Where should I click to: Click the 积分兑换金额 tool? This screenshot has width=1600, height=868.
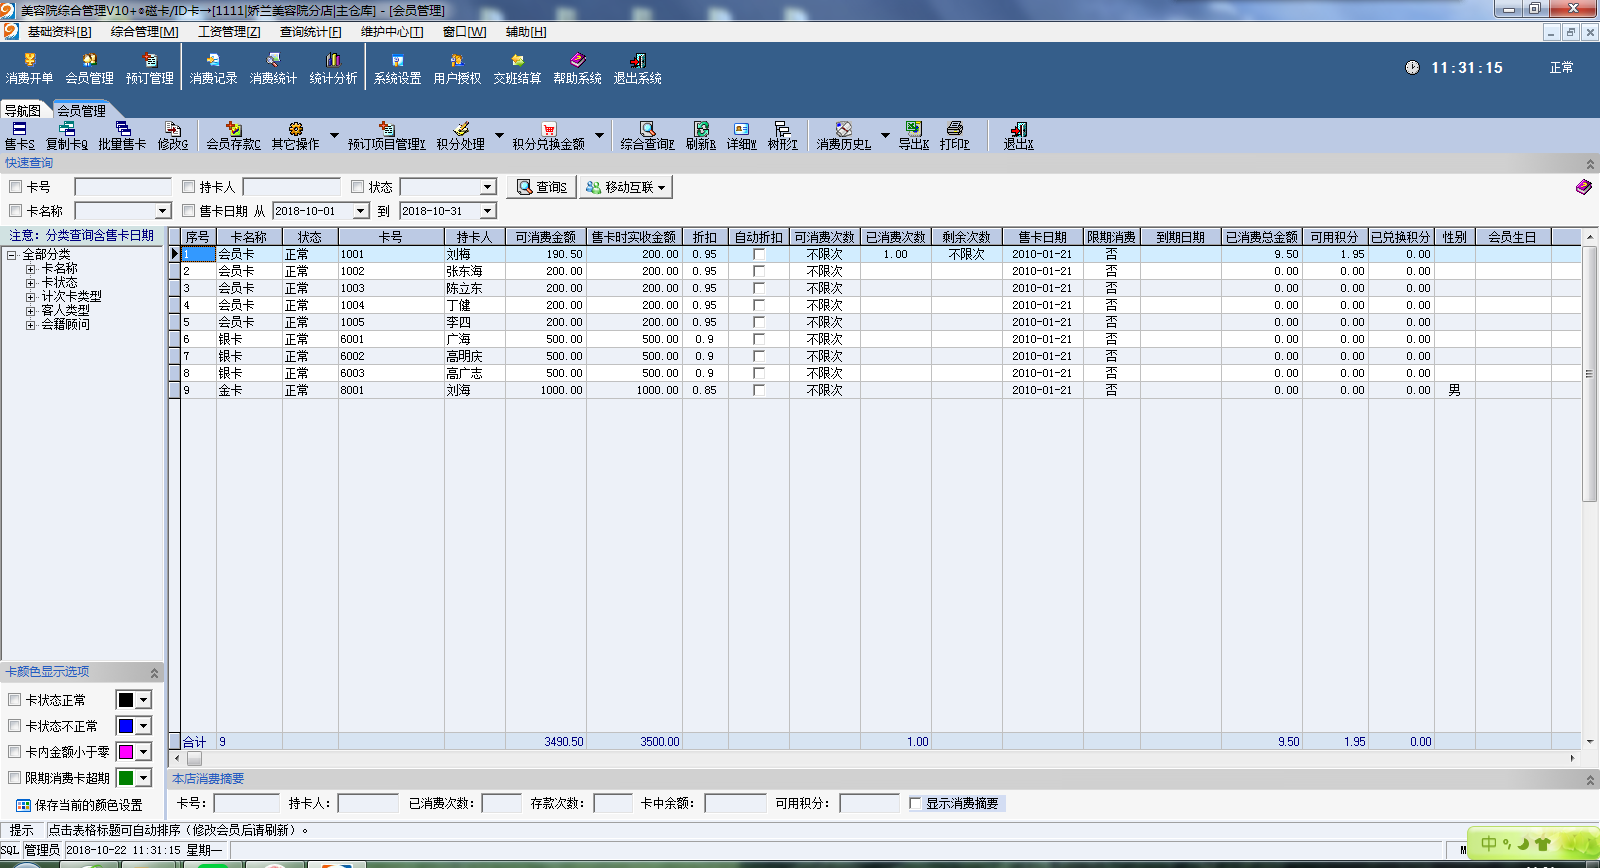(549, 136)
